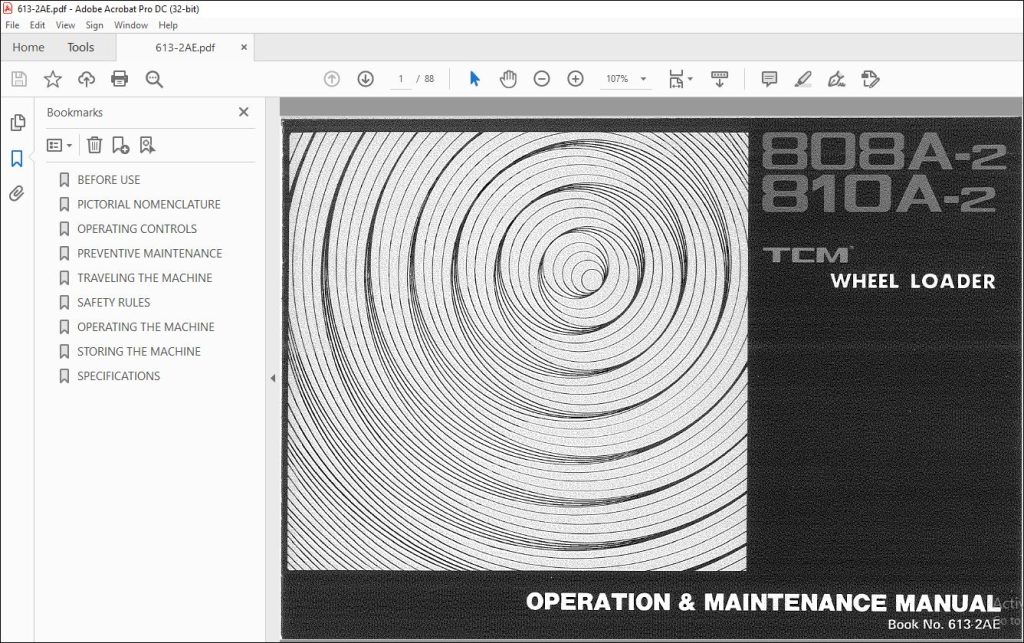Viewport: 1024px width, 643px height.
Task: Jump to STORING THE MACHINE bookmark
Action: (139, 351)
